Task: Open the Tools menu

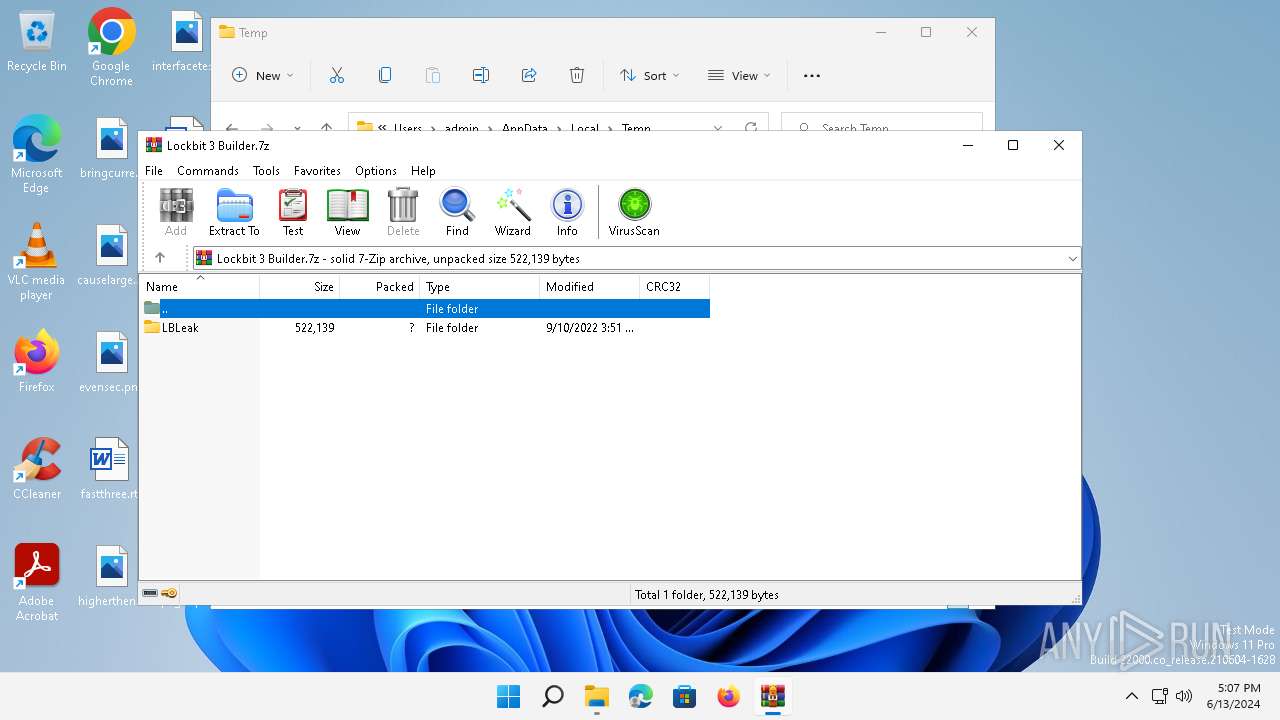Action: click(266, 171)
